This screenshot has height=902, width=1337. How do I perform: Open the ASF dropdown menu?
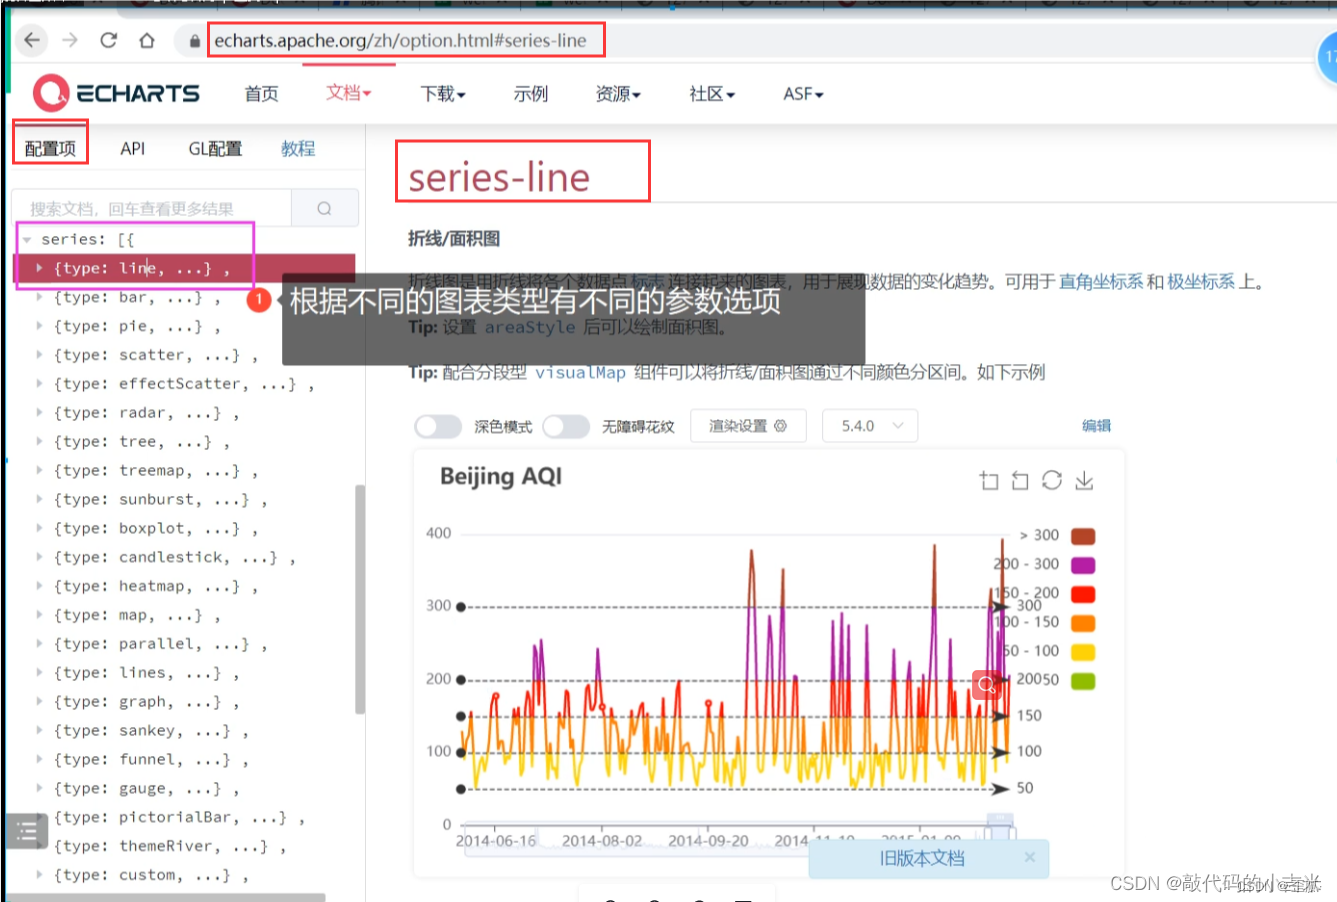click(803, 94)
